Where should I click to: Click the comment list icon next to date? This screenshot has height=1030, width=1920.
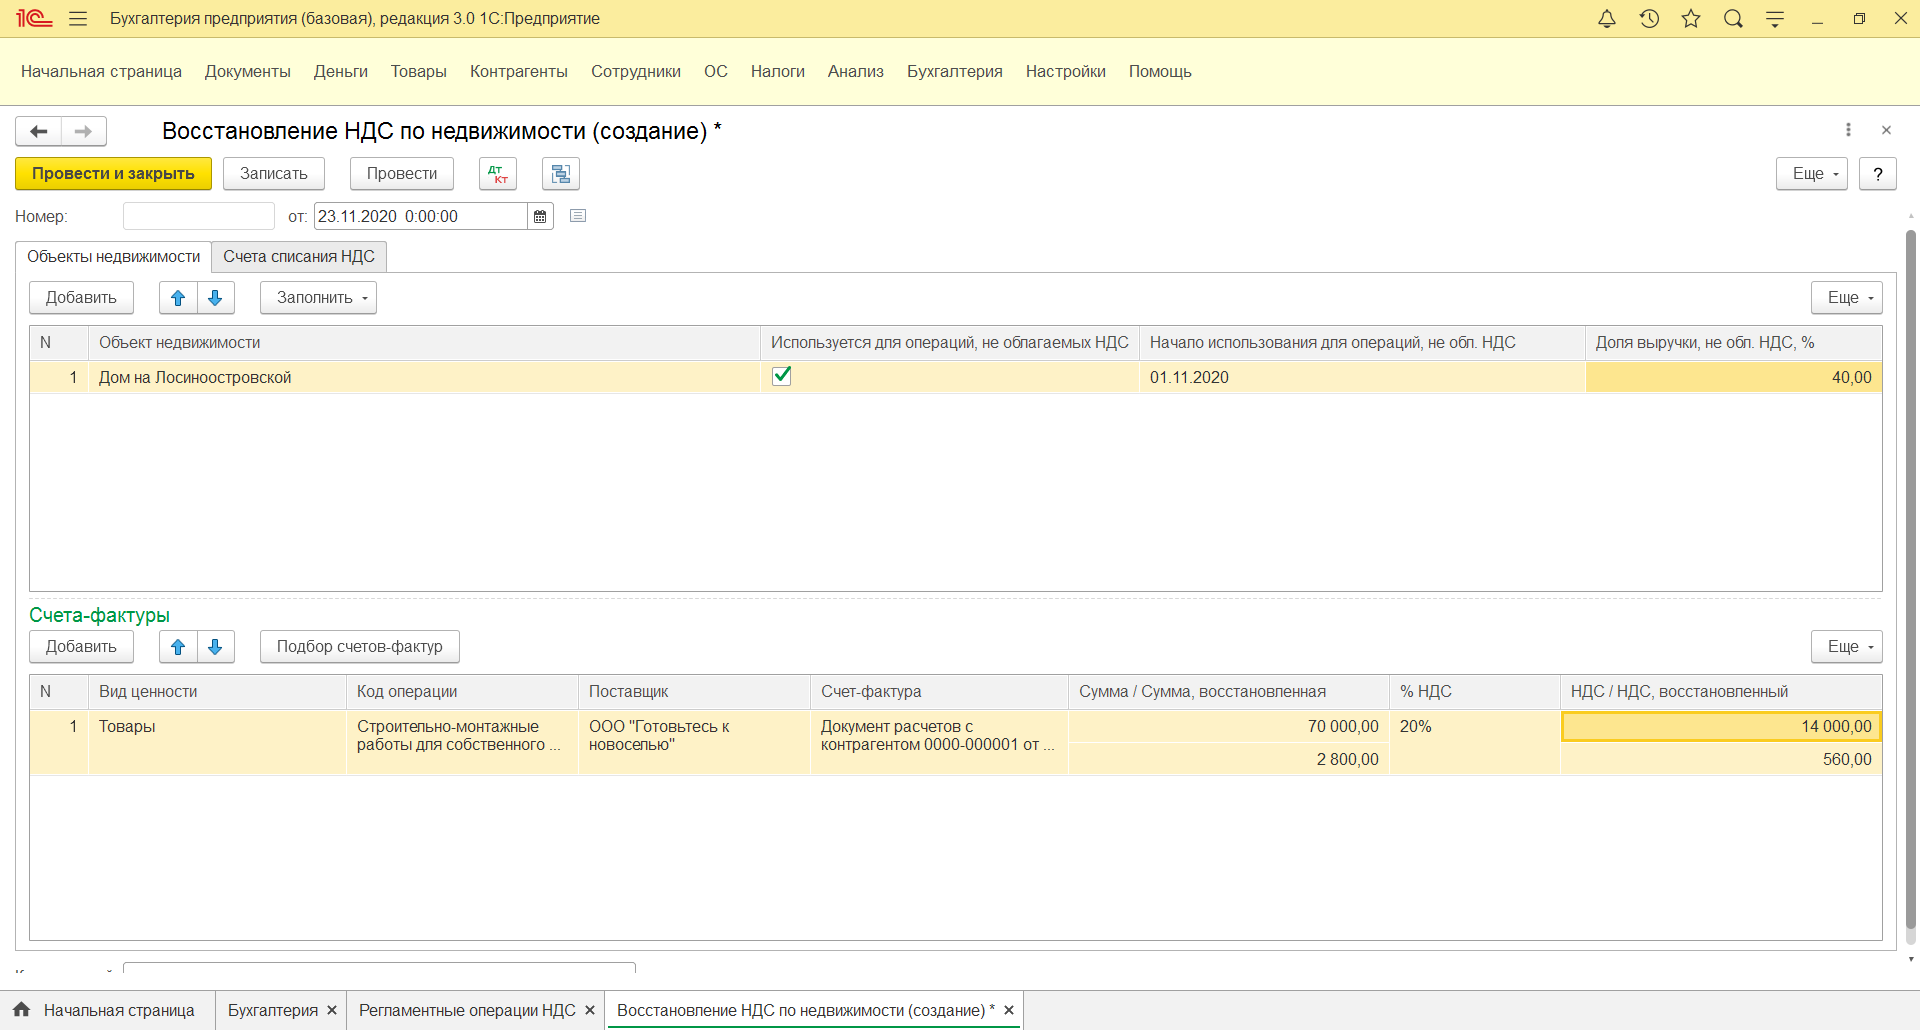click(578, 216)
